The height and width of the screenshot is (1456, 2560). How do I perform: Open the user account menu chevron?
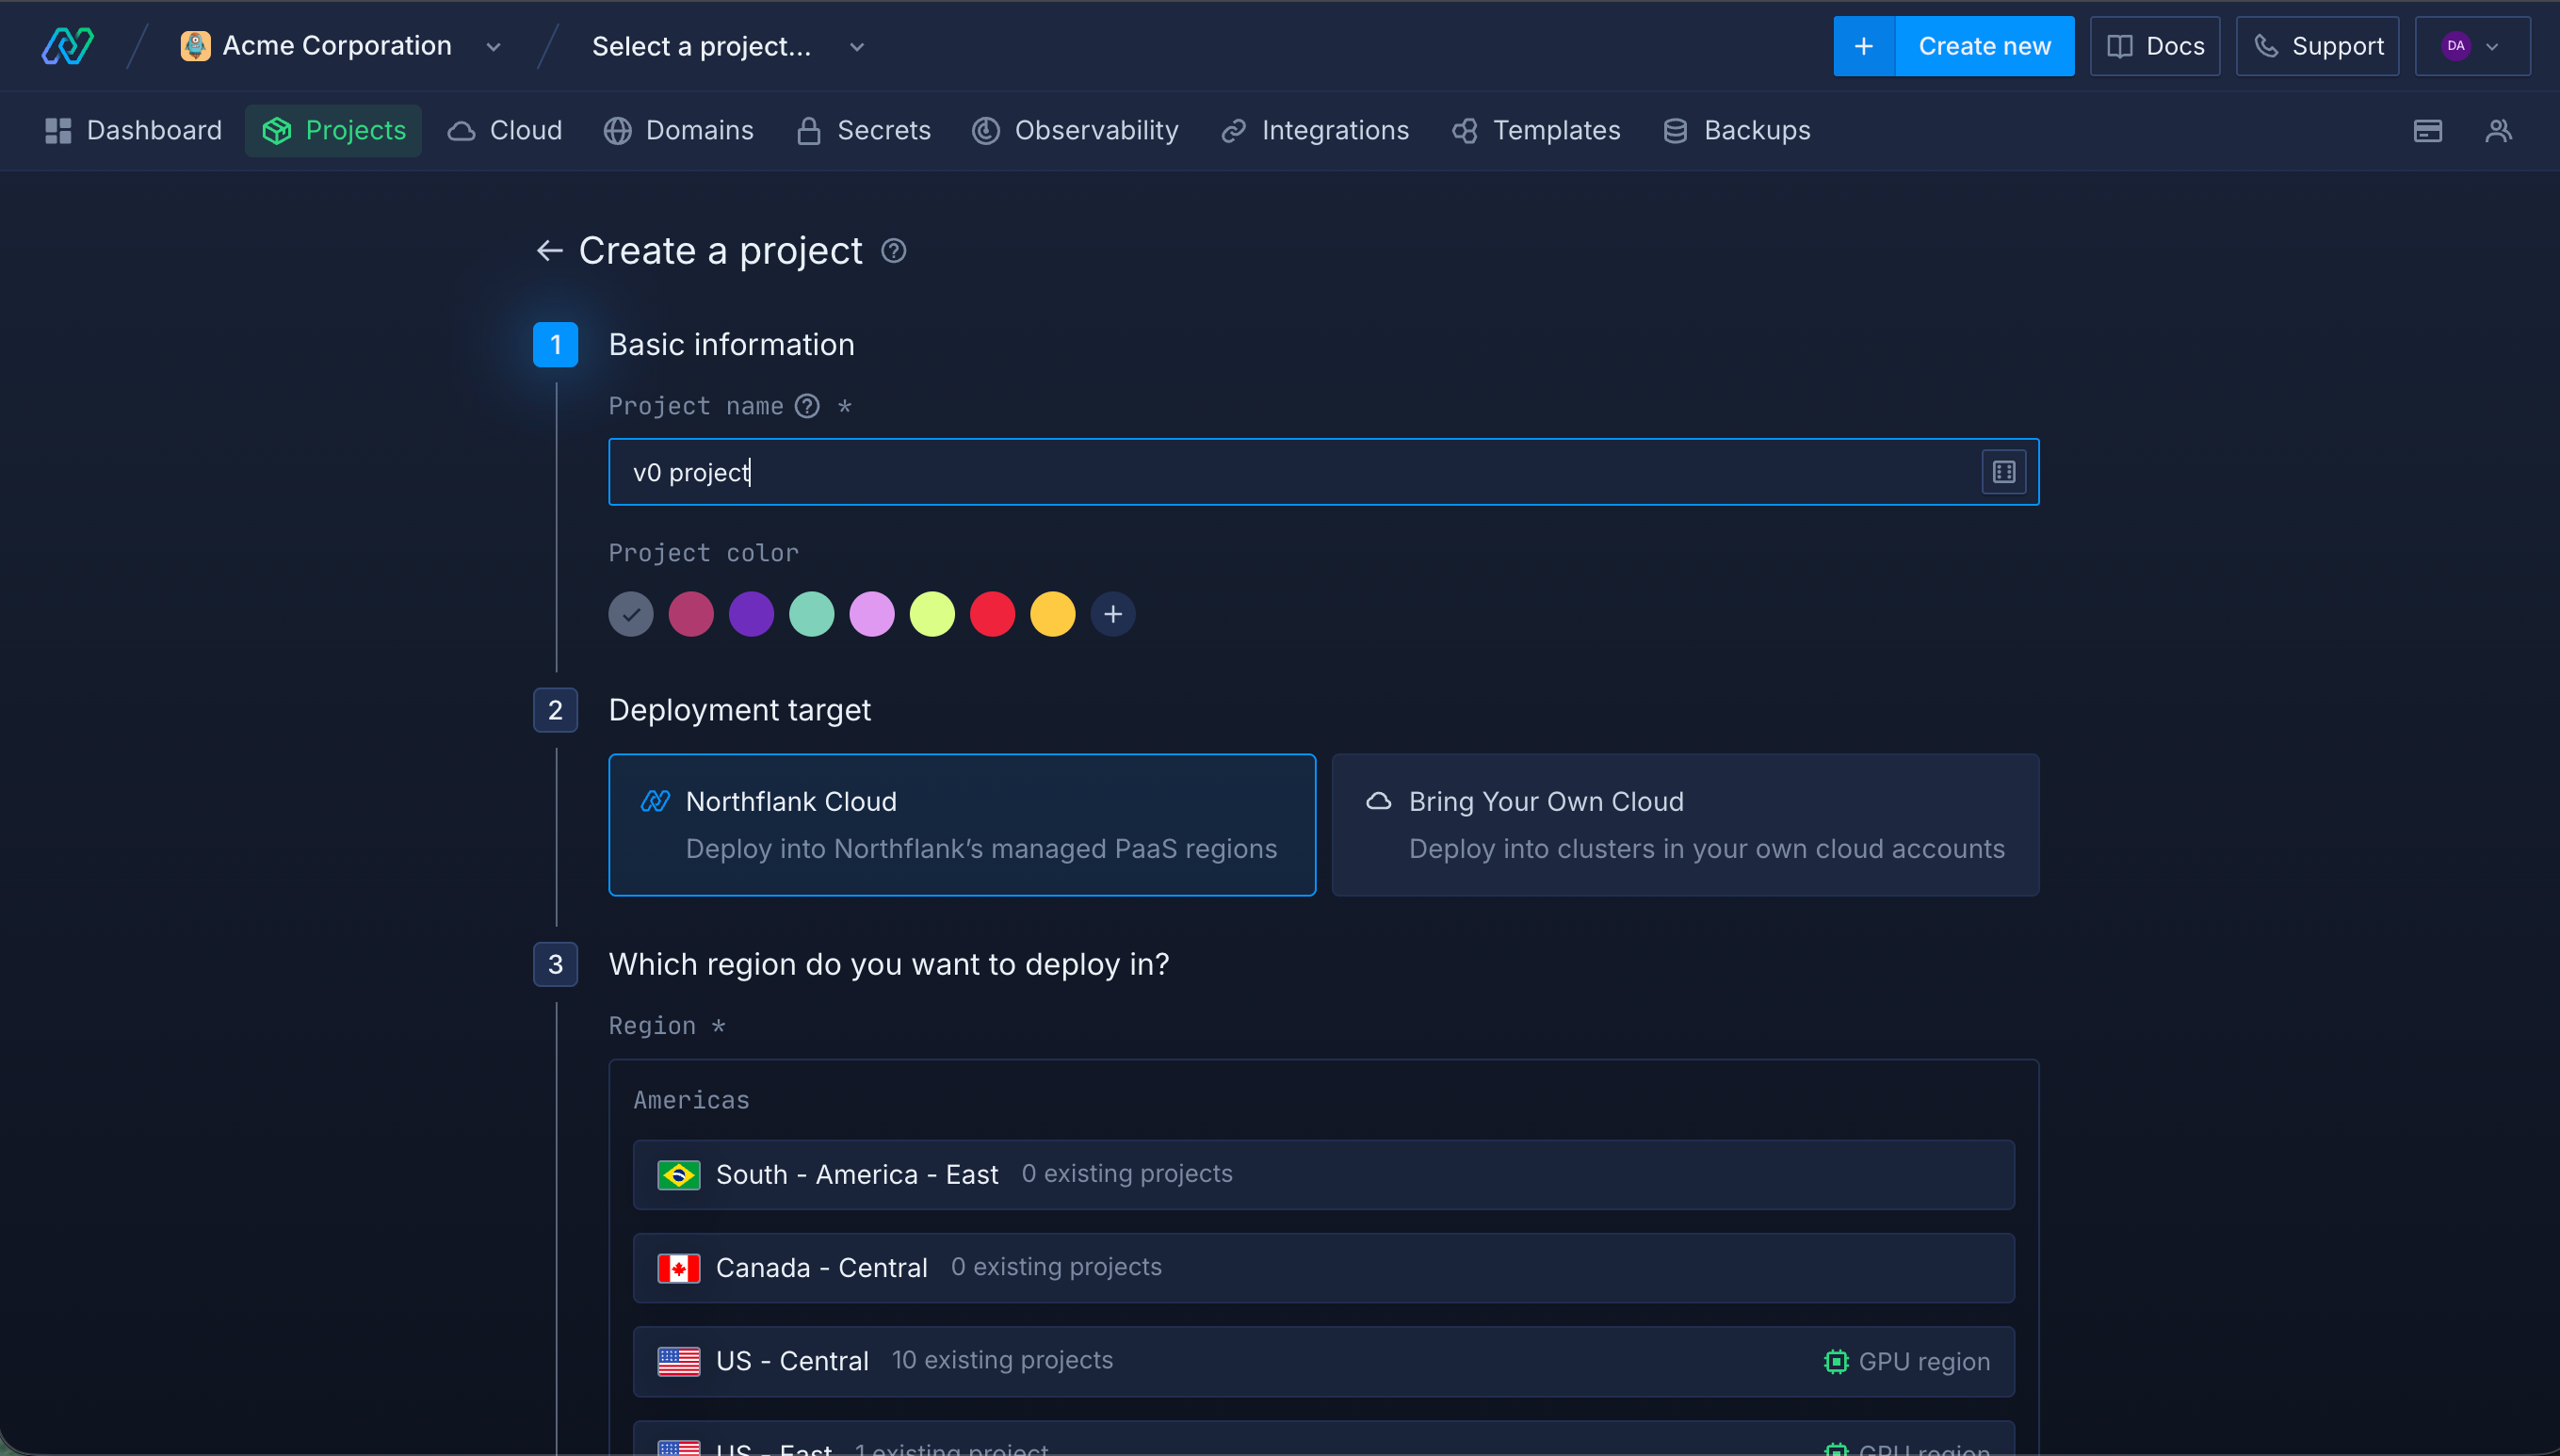(2492, 47)
